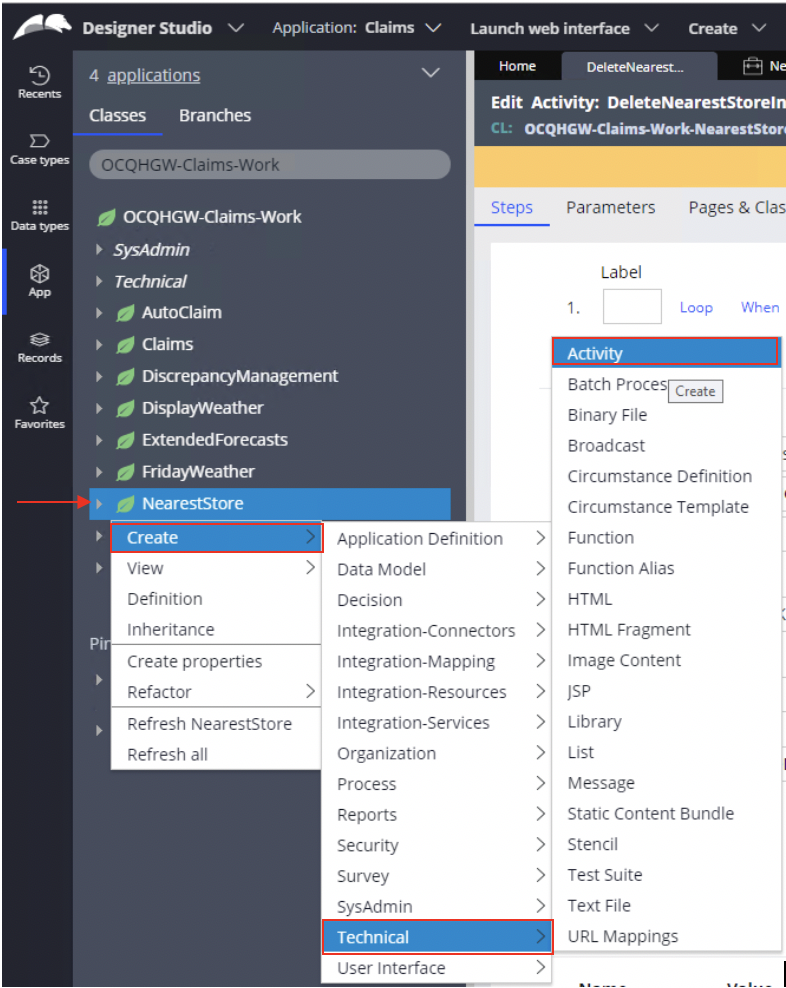
Task: Open the Data Model submenu
Action: coord(436,569)
